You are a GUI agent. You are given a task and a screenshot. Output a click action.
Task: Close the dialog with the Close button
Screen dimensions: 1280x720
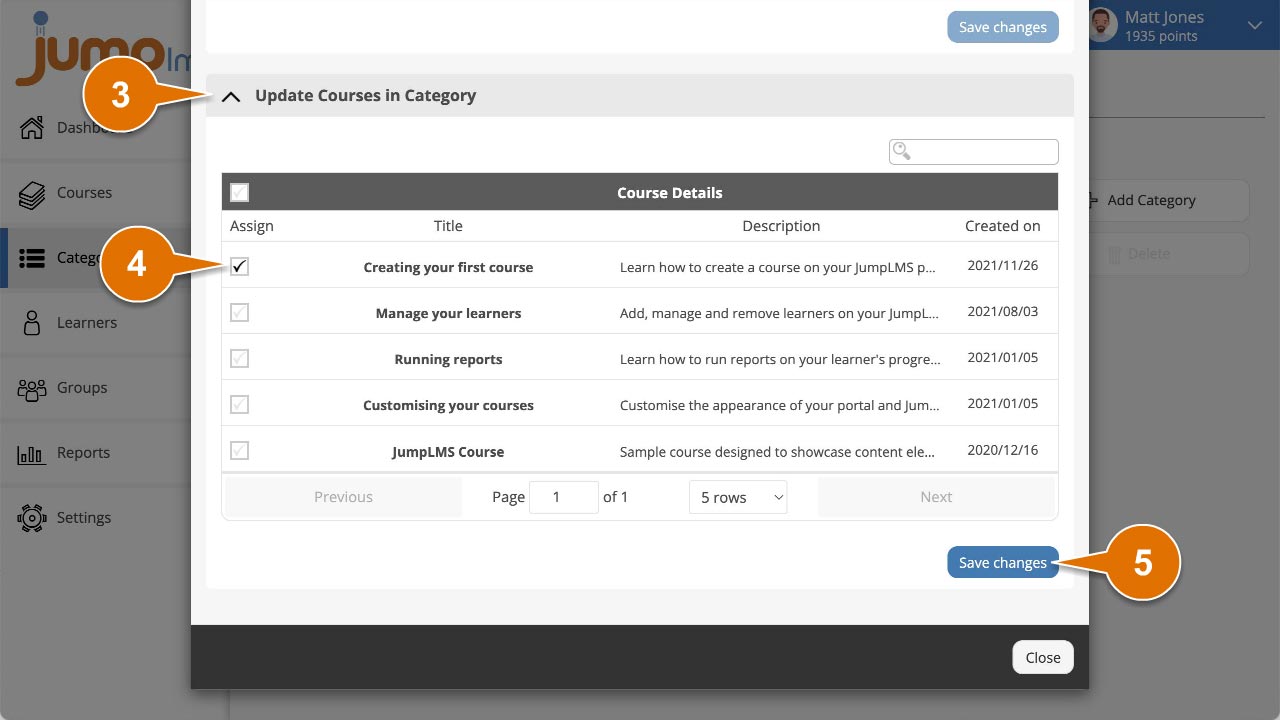1043,657
